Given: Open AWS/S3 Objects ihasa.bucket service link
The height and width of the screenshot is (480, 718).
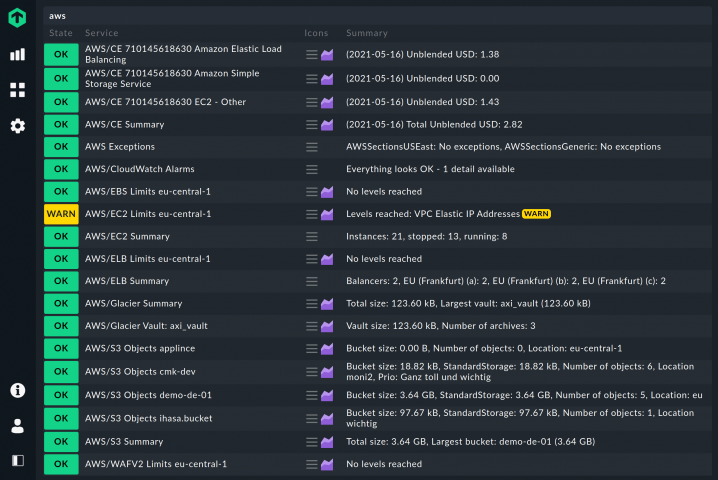Looking at the screenshot, I should click(148, 418).
